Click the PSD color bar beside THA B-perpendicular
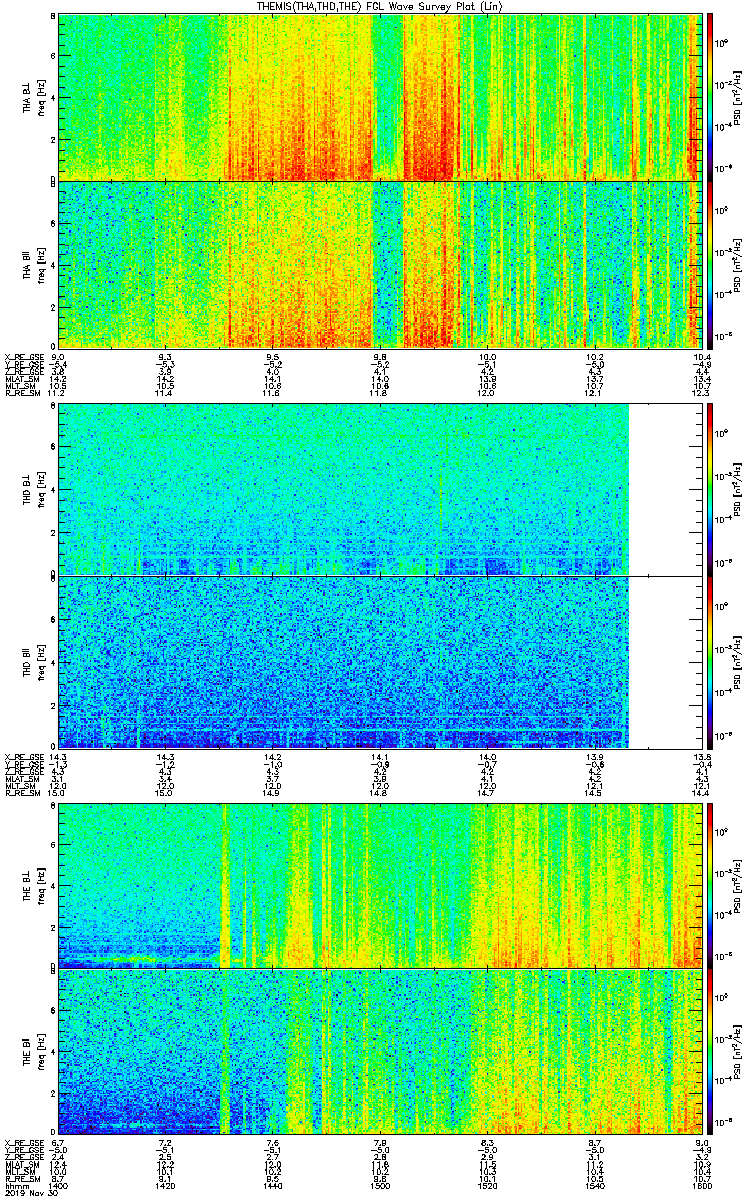Screen dimensions: 750x1200 click(x=710, y=96)
